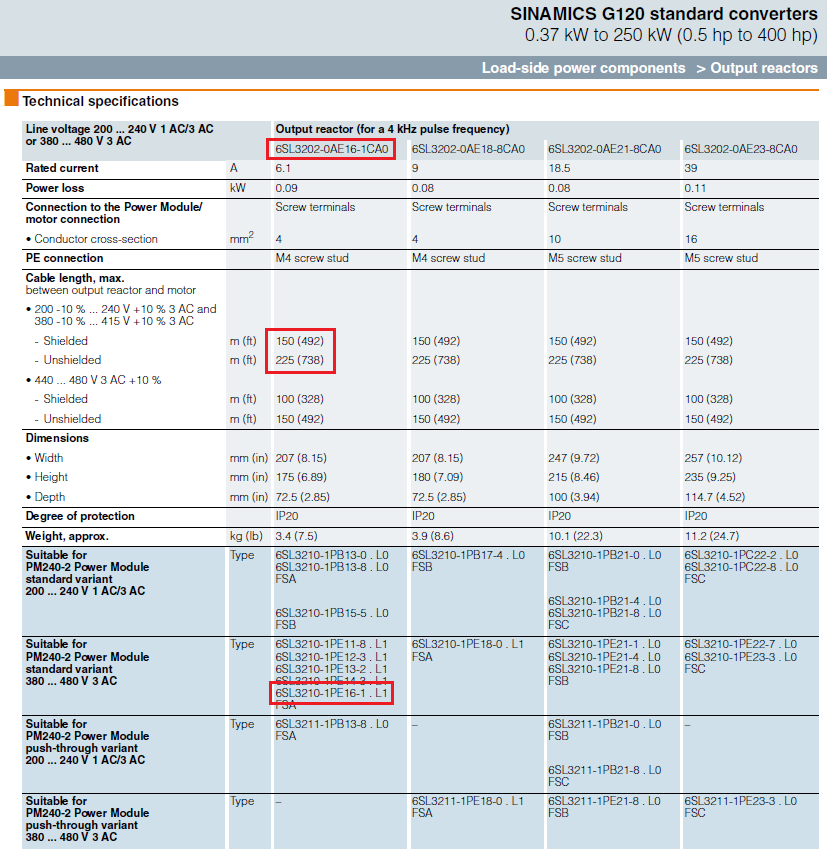
Task: Click weight value 3.9 (8.6)
Action: (433, 536)
